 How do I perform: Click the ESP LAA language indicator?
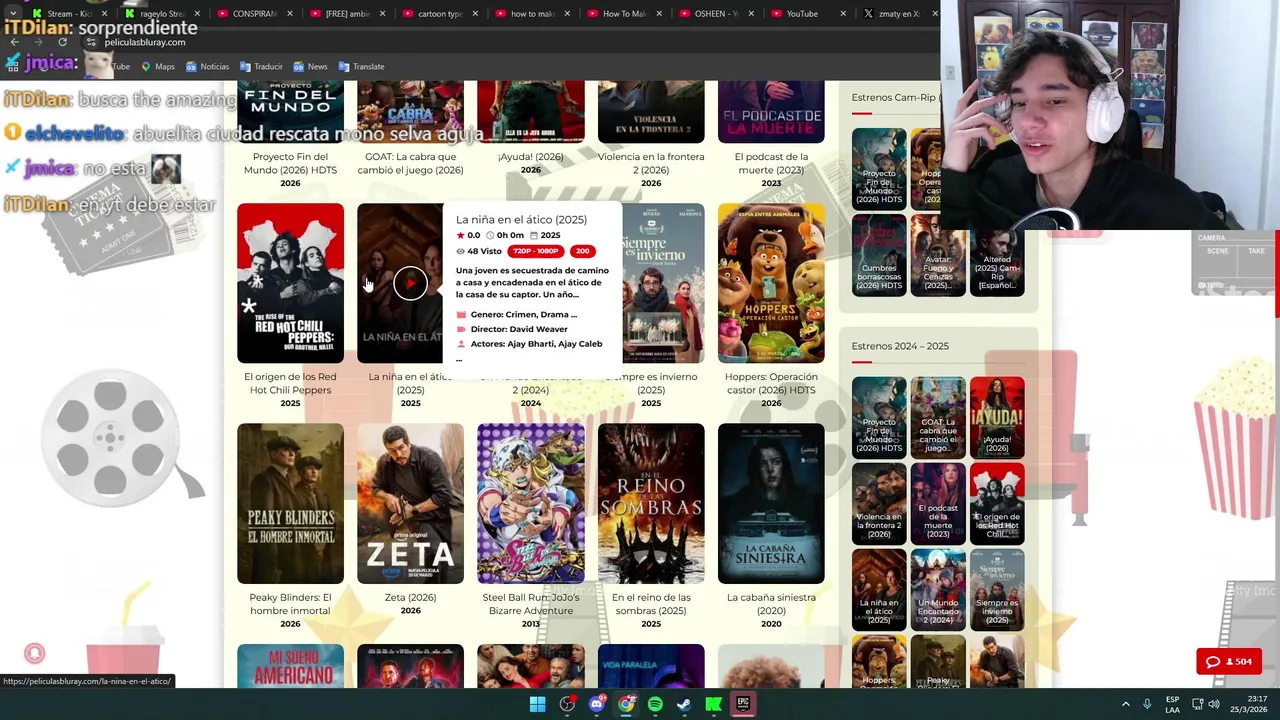pos(1172,704)
